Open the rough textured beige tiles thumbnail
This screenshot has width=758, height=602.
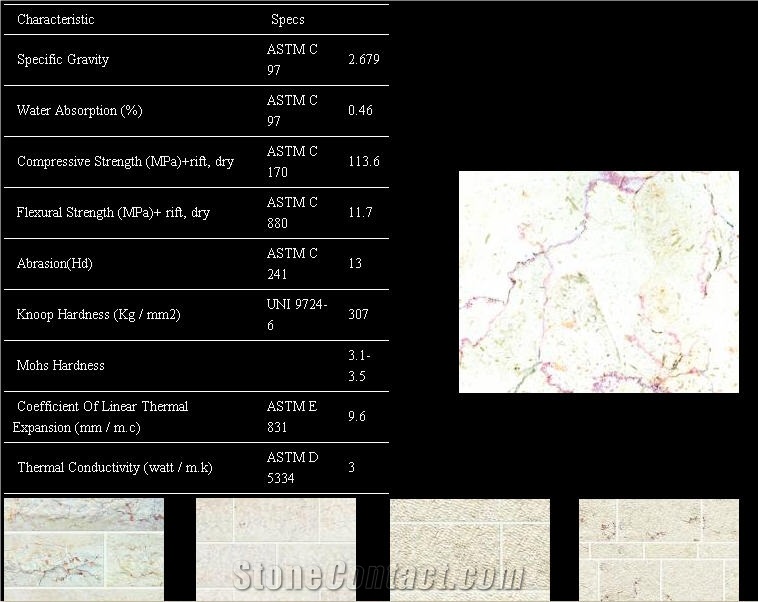470,550
